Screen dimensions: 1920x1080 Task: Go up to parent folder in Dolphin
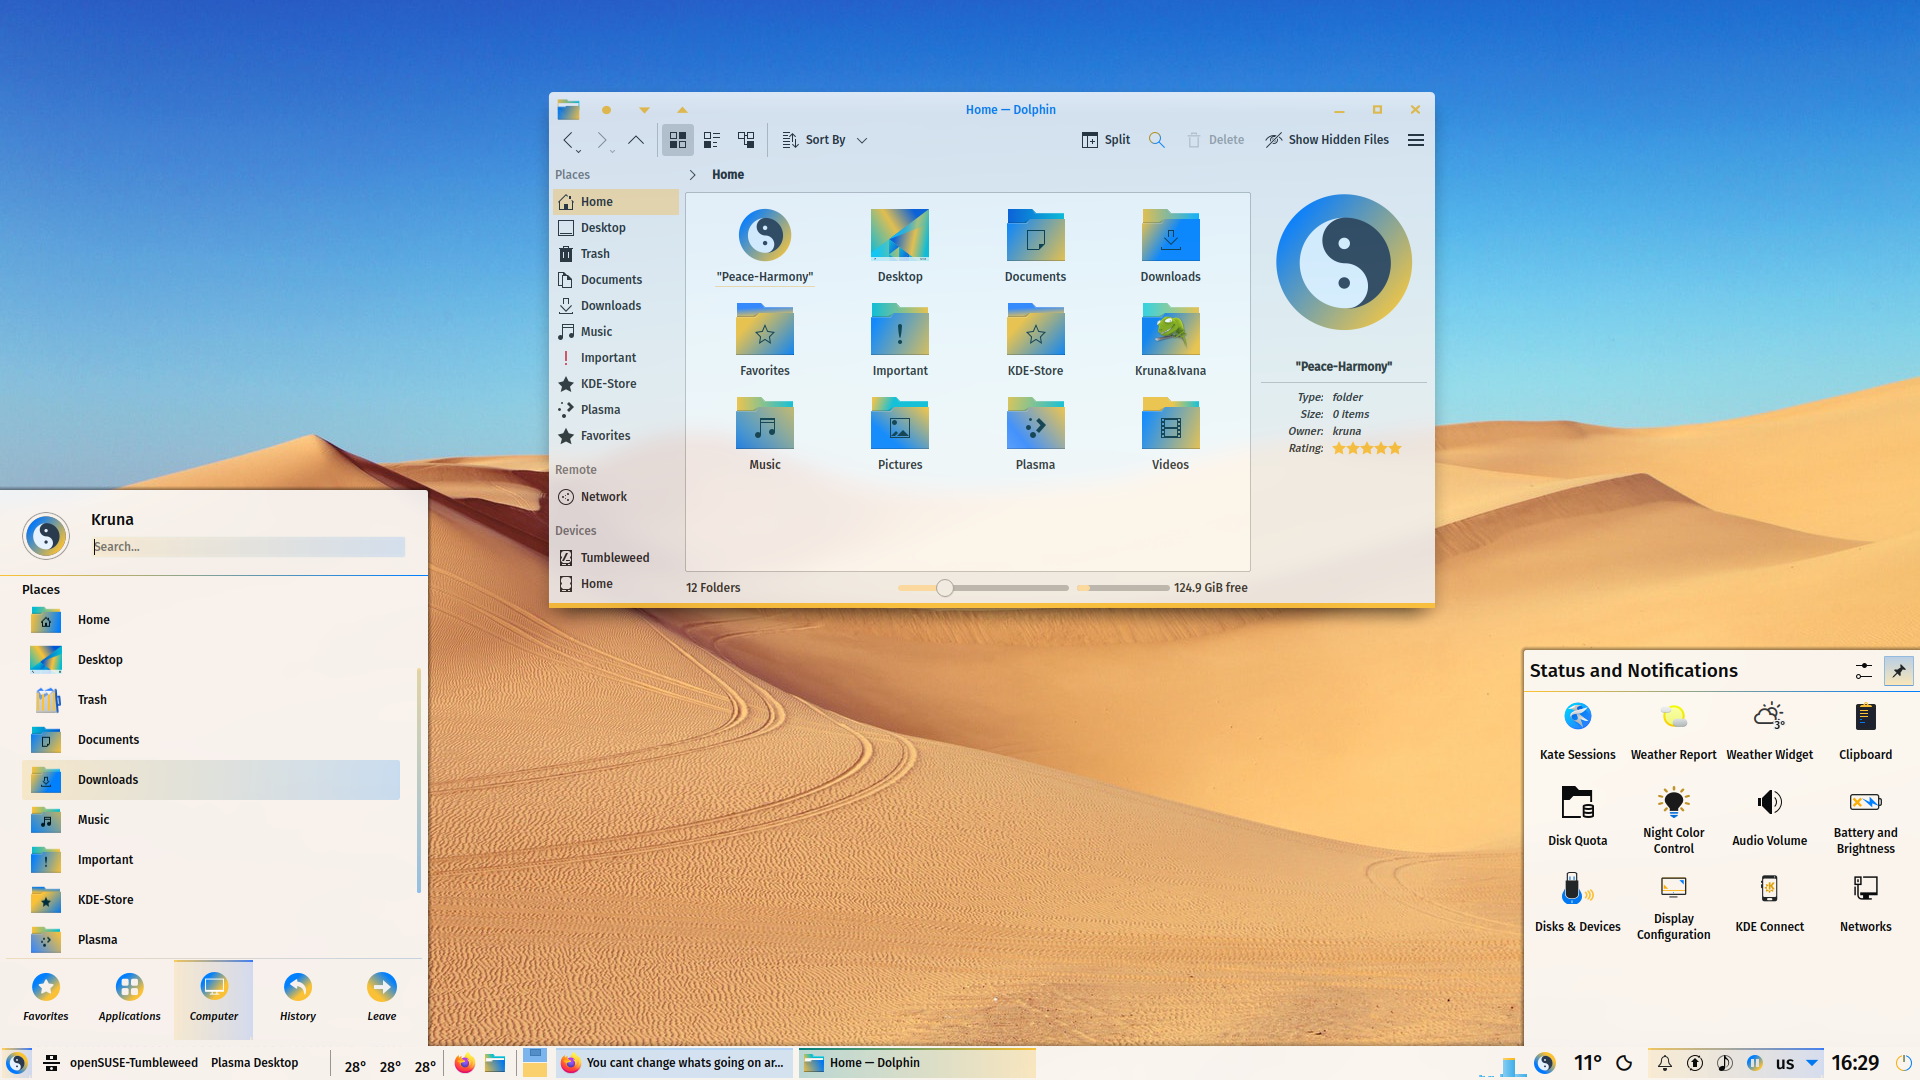point(636,140)
